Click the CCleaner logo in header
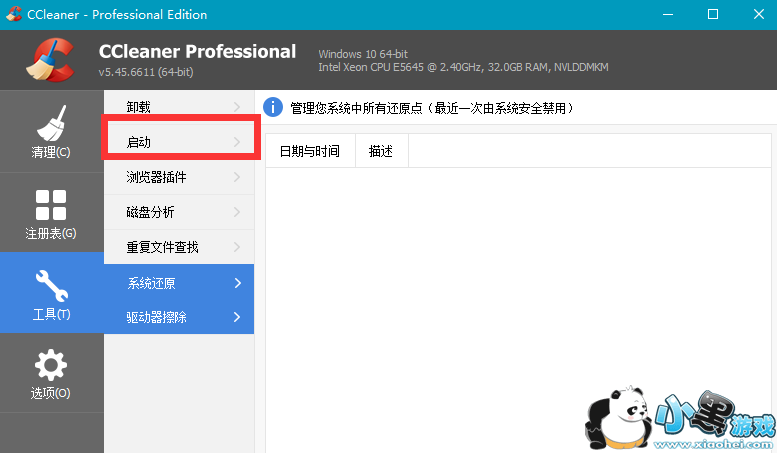Screen dimensions: 777x453 (x=50, y=60)
